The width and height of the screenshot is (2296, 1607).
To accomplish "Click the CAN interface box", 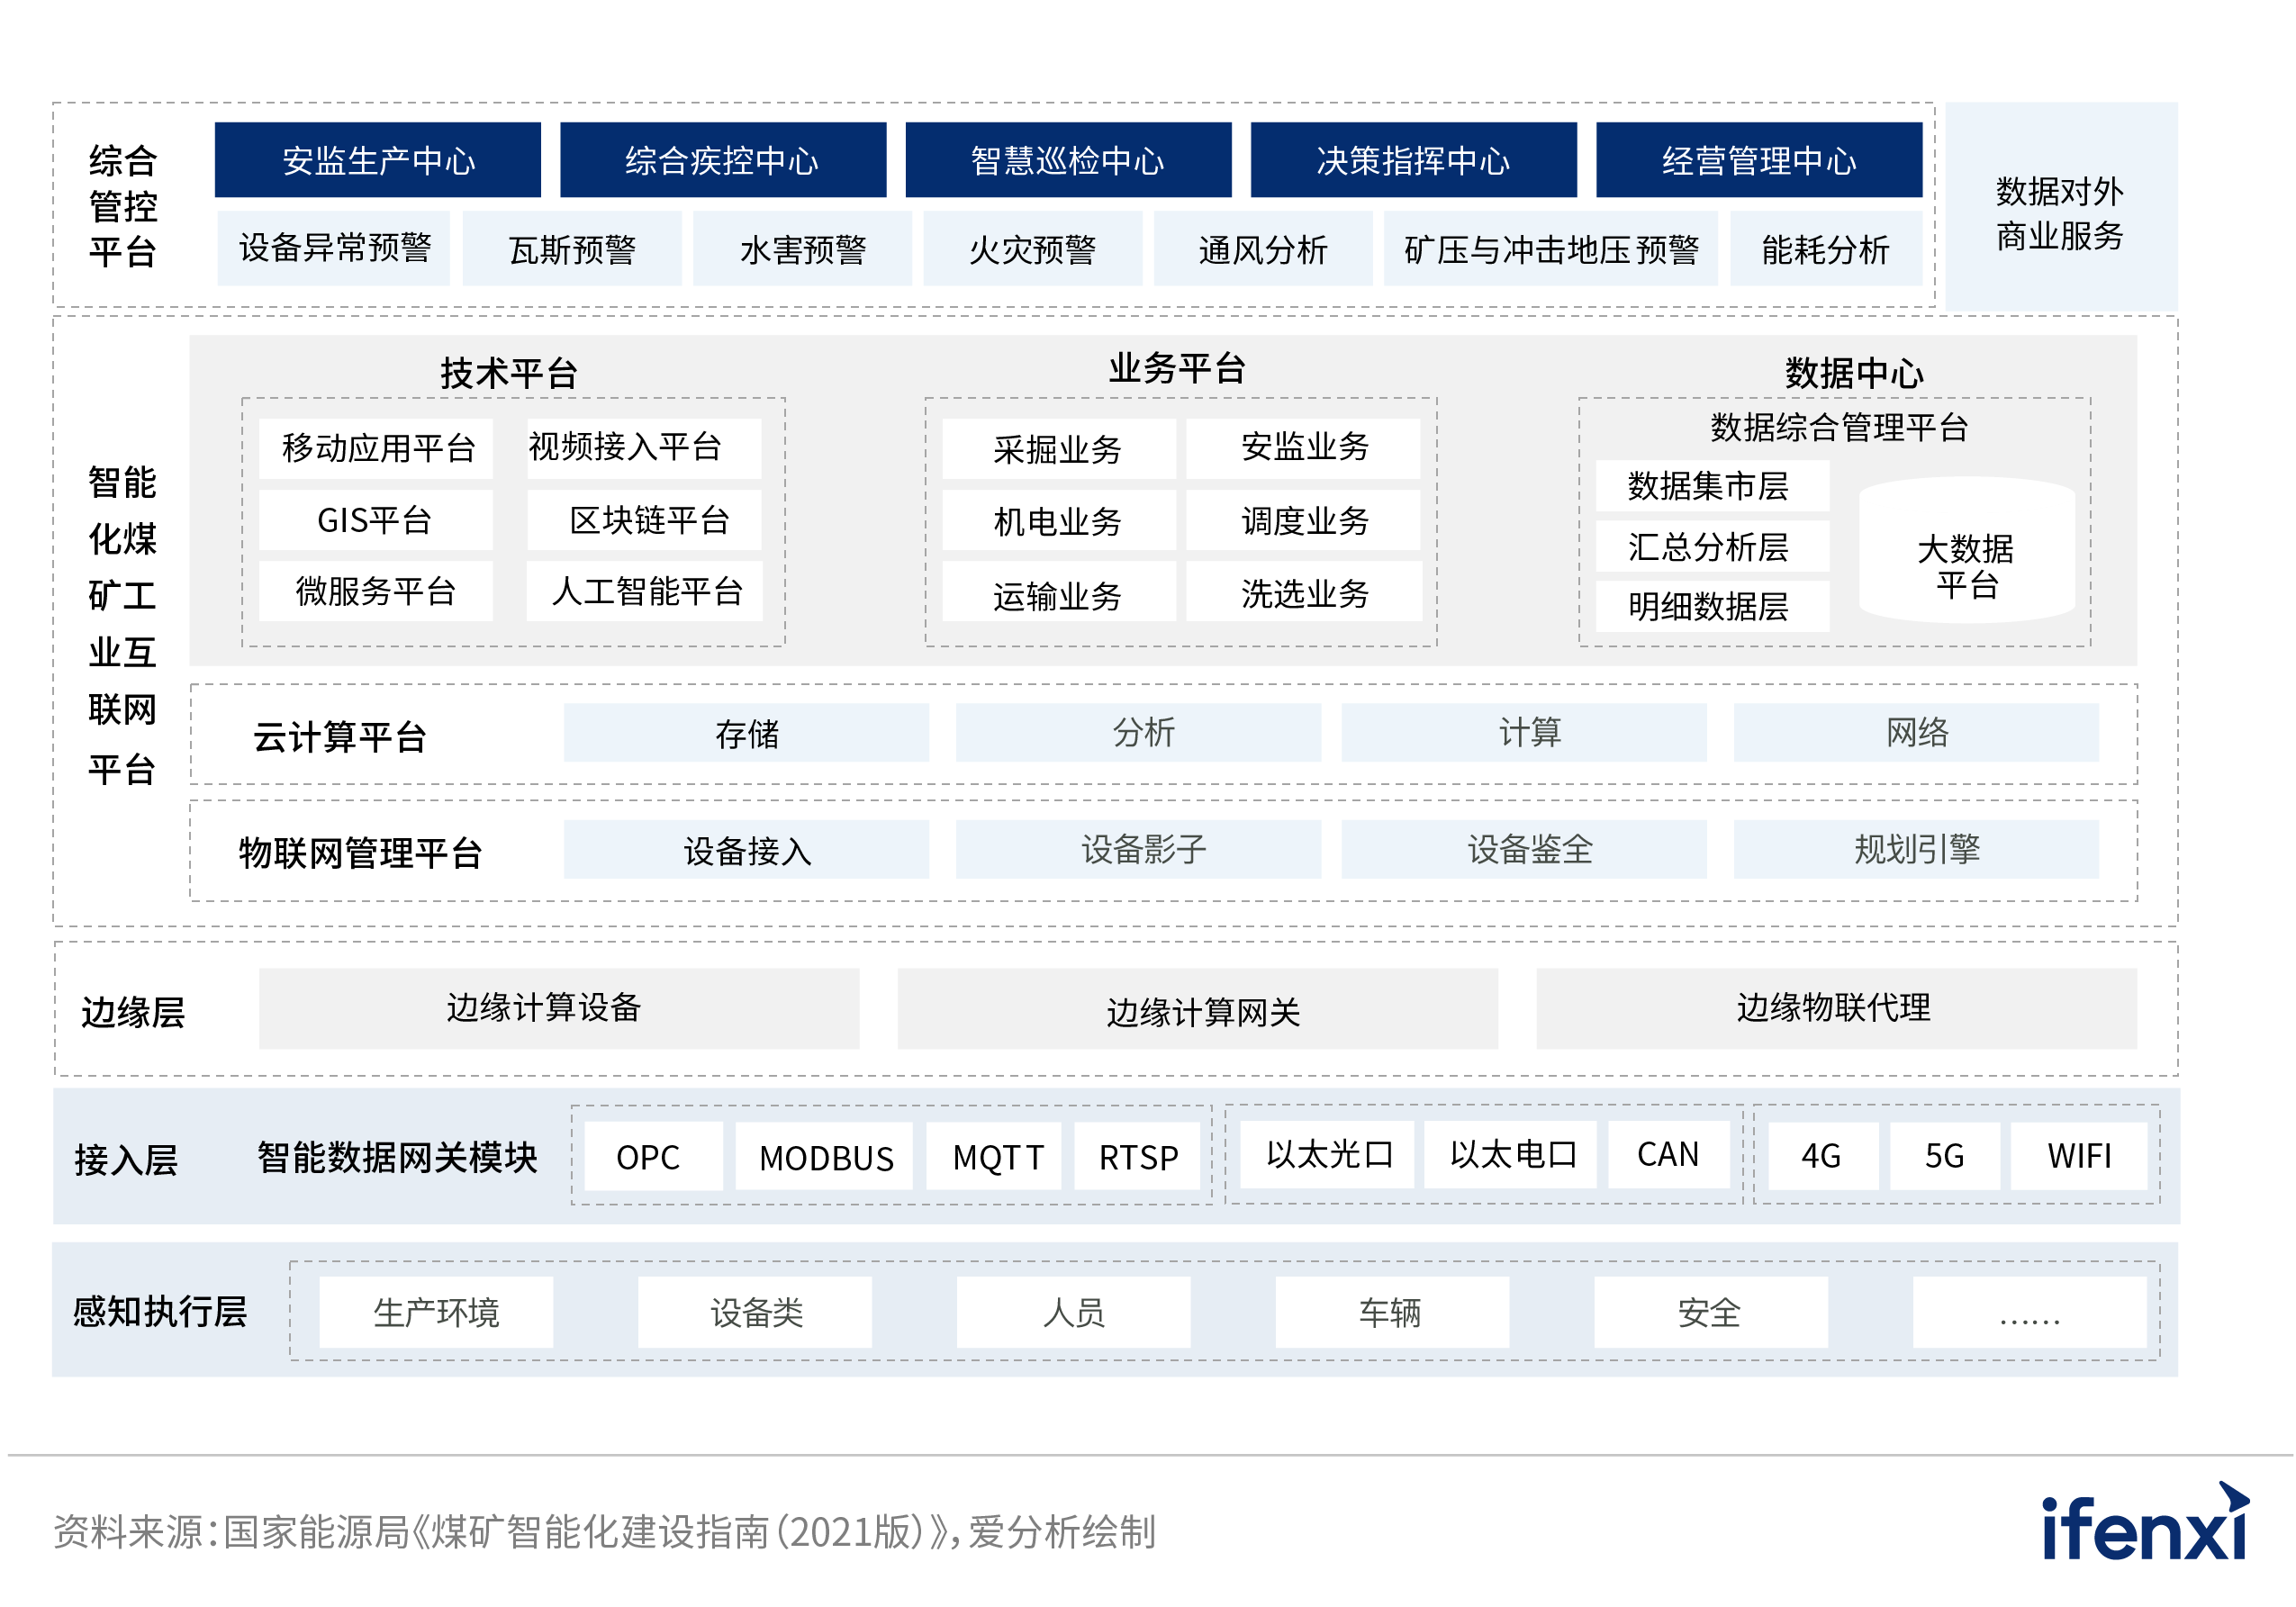I will pyautogui.click(x=1667, y=1154).
